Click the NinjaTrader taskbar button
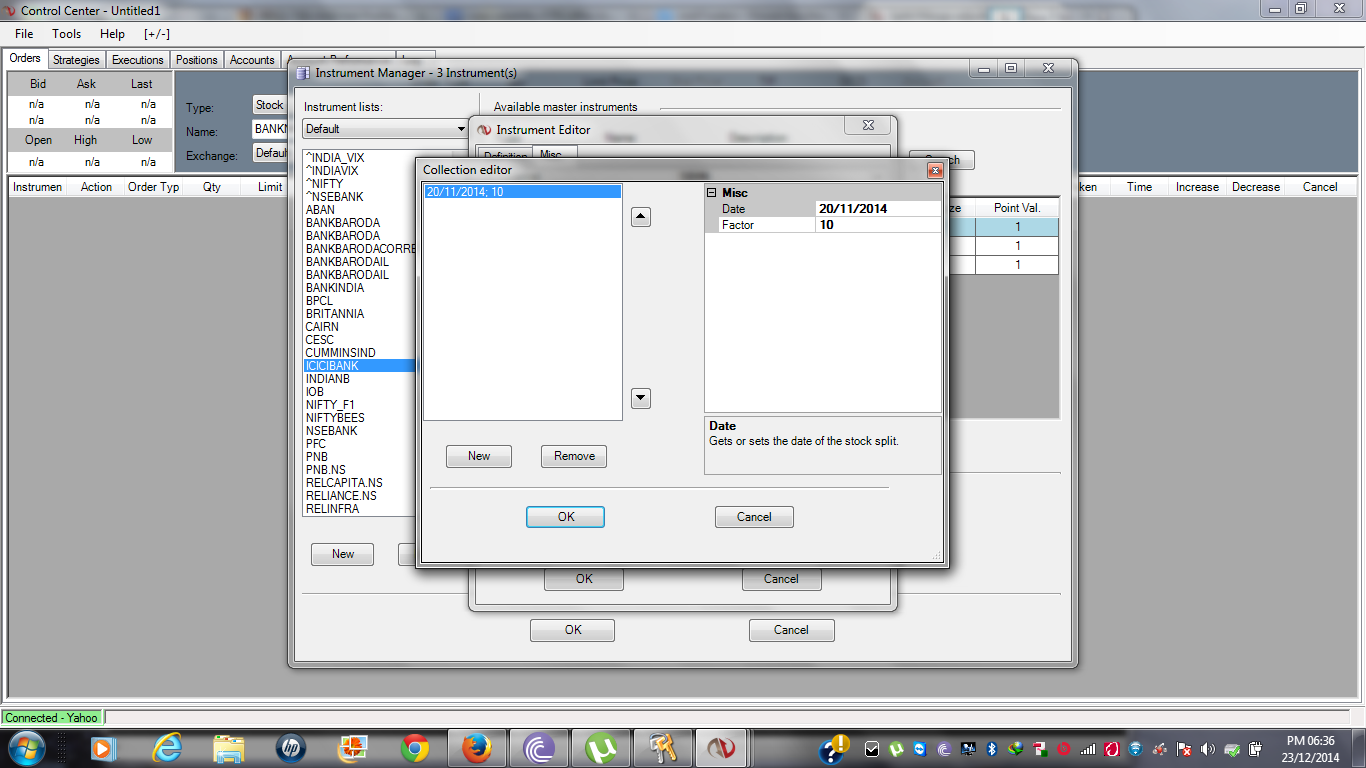This screenshot has height=768, width=1366. [721, 748]
